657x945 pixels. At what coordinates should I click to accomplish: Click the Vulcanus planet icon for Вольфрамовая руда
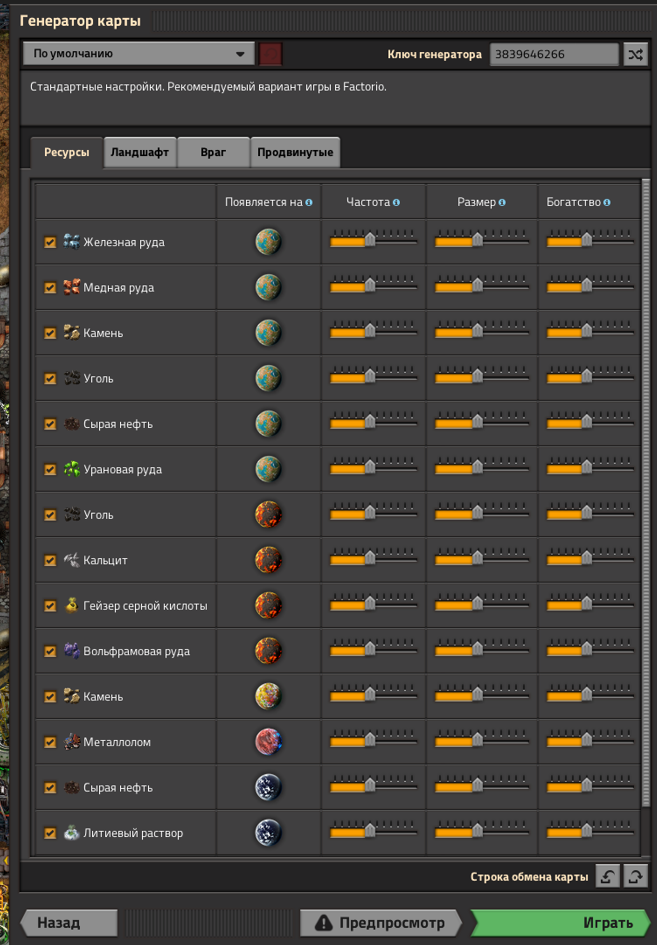pos(268,651)
